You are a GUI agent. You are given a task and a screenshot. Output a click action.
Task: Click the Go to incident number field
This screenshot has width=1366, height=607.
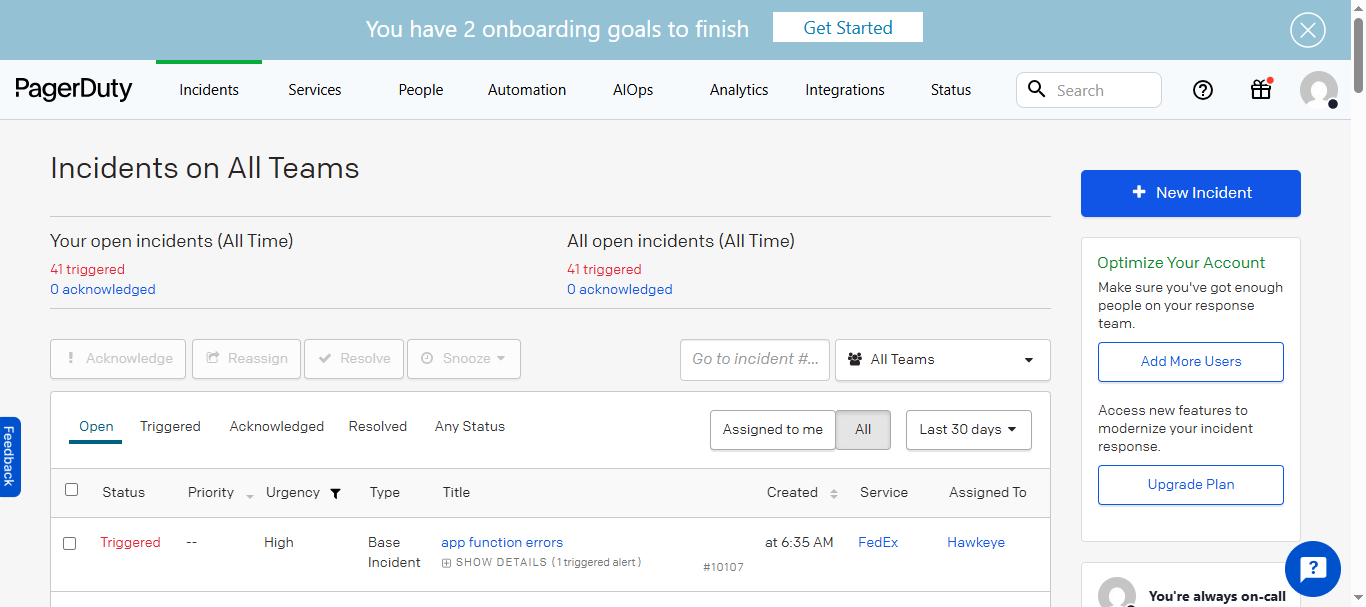[x=755, y=359]
